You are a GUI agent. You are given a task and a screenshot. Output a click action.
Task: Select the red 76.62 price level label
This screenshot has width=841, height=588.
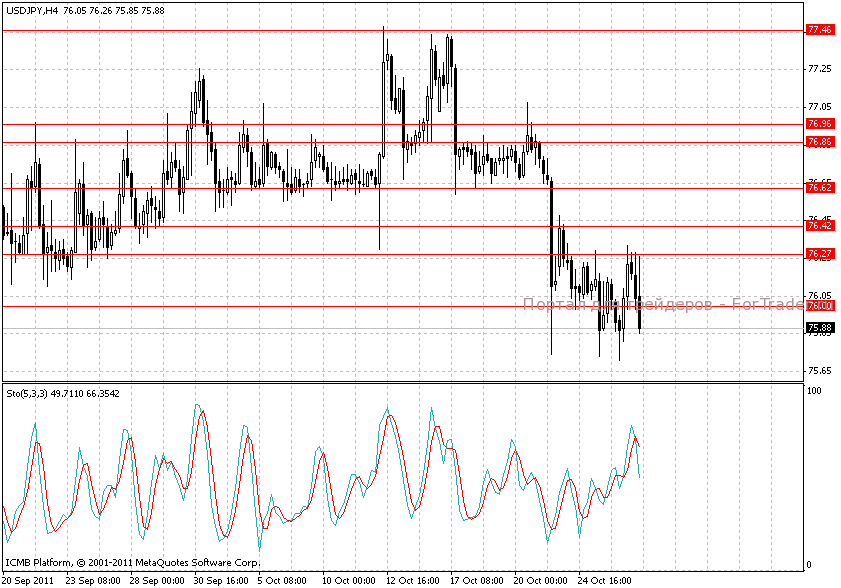[820, 188]
